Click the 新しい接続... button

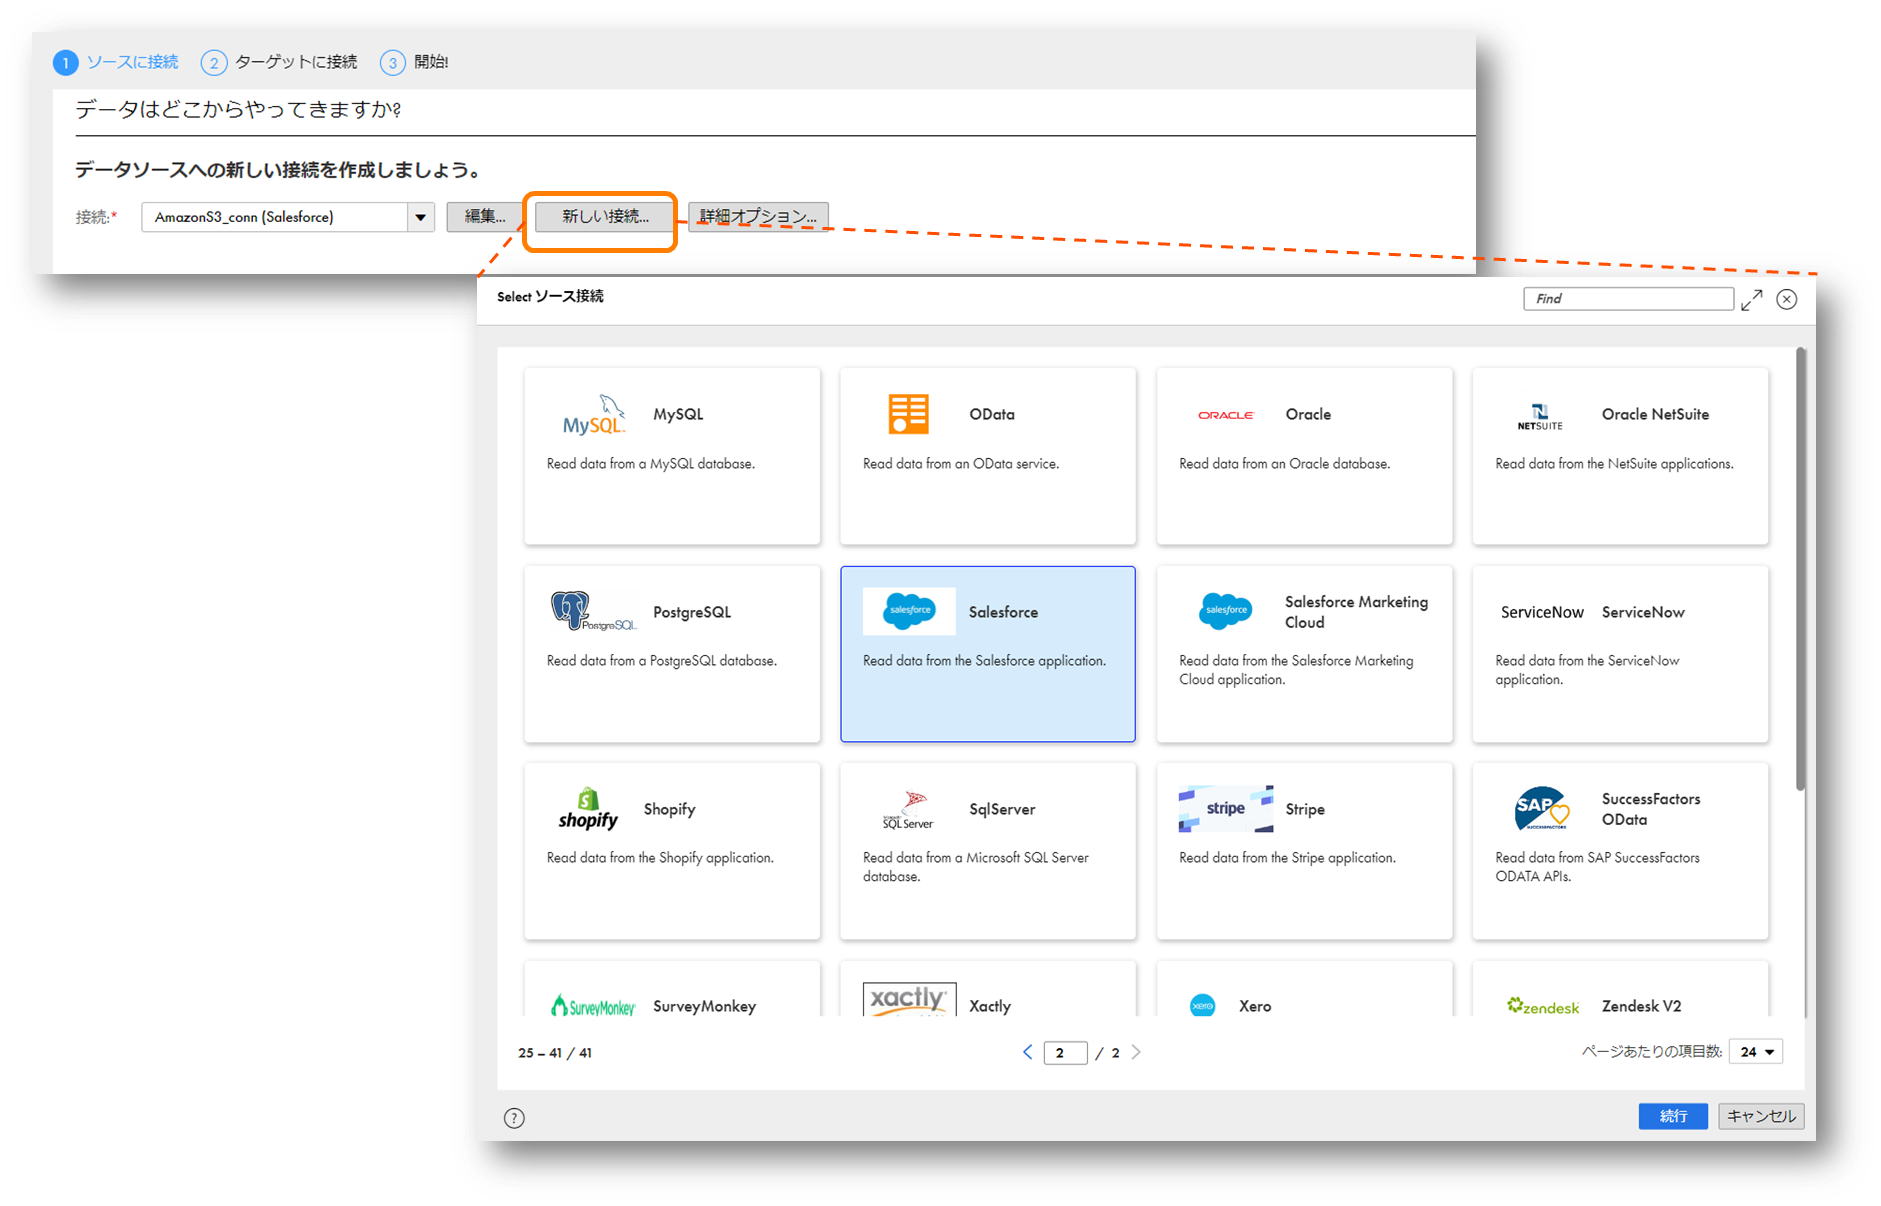pos(604,217)
